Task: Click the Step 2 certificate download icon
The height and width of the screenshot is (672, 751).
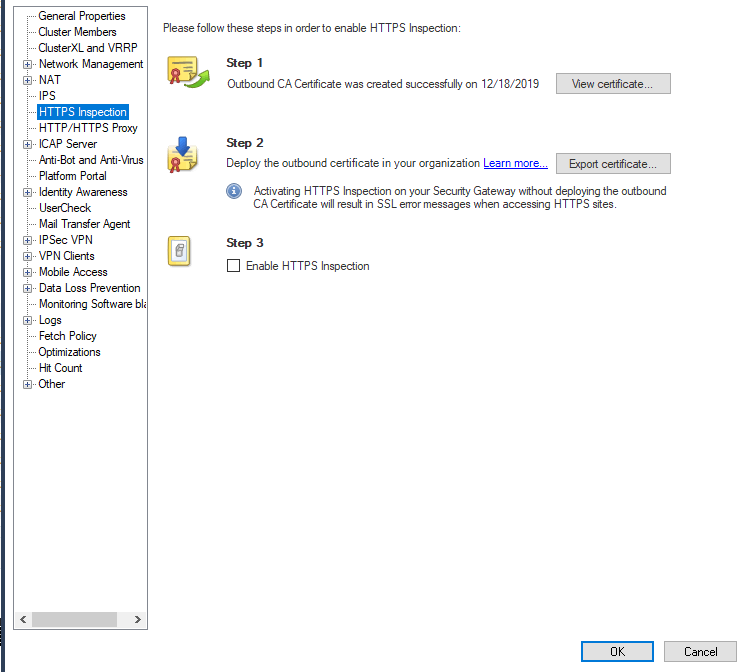Action: pos(182,154)
